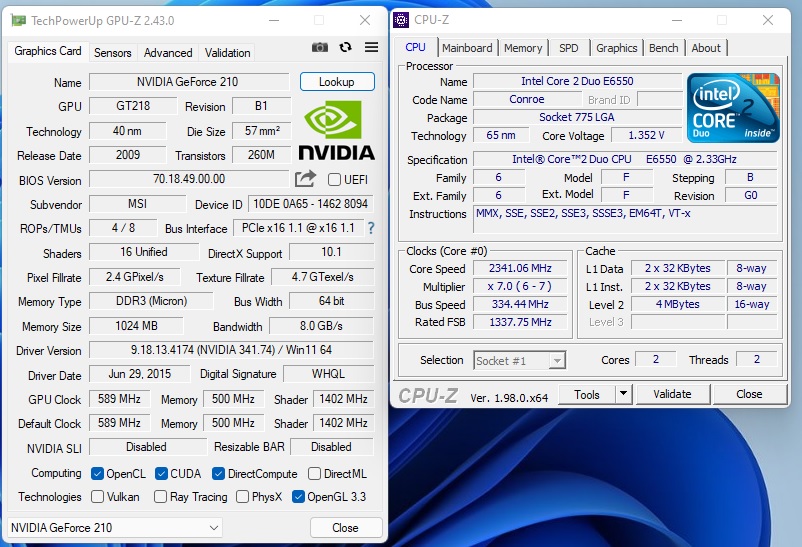Screen dimensions: 802x547
Task: Click the BIOS Version field 70.18.49.00.00
Action: coord(189,179)
